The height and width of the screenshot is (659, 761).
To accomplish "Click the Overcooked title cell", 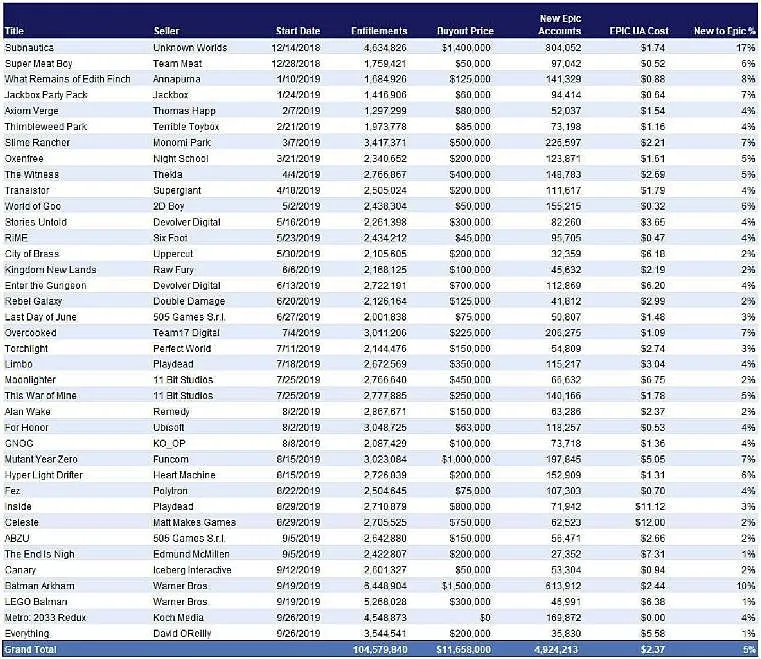I will (x=30, y=333).
